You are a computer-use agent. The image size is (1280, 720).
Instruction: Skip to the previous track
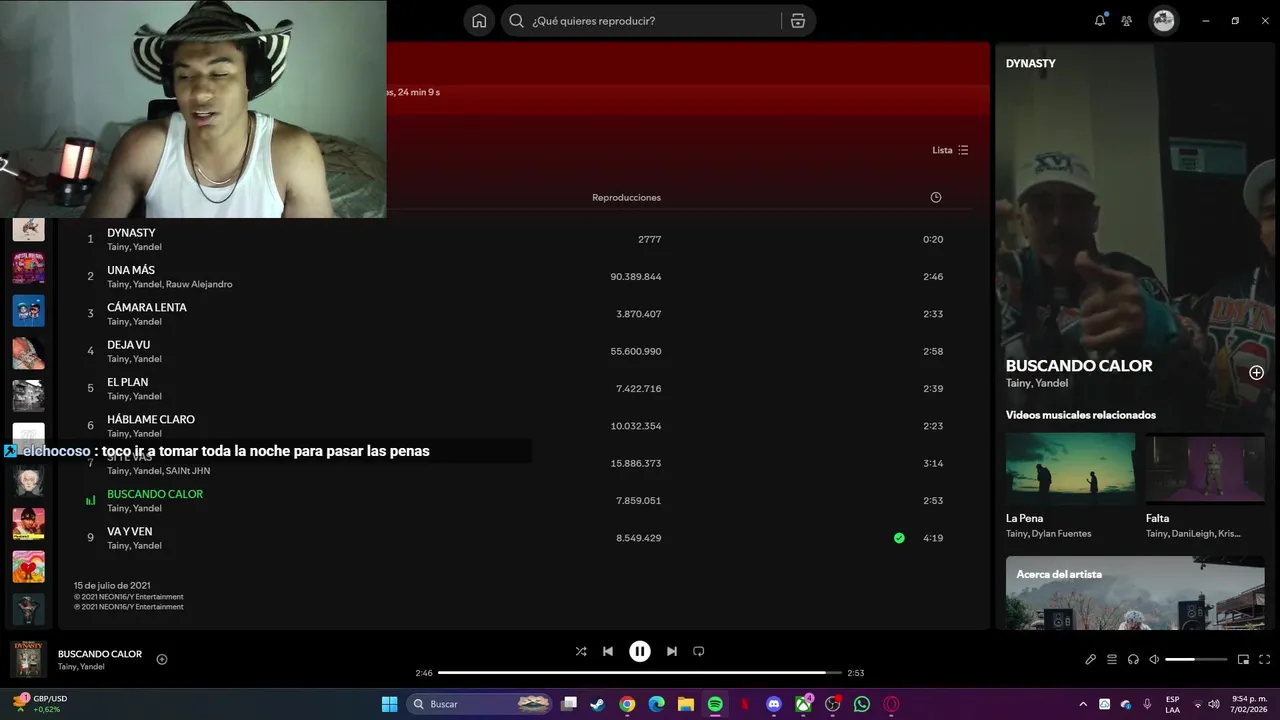tap(608, 651)
